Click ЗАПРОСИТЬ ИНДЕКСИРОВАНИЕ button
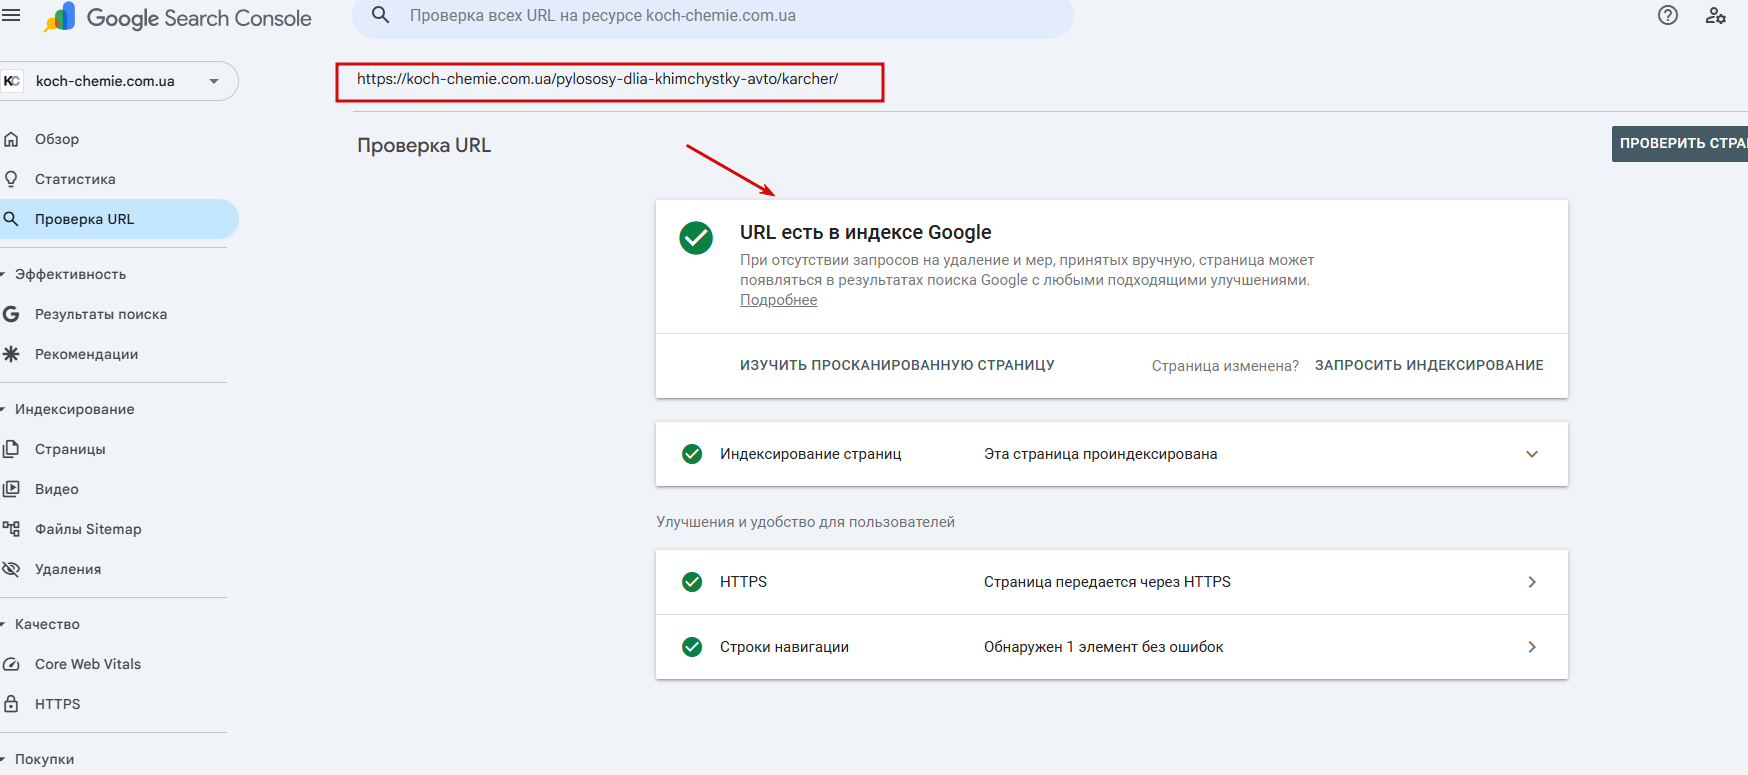 [1428, 365]
